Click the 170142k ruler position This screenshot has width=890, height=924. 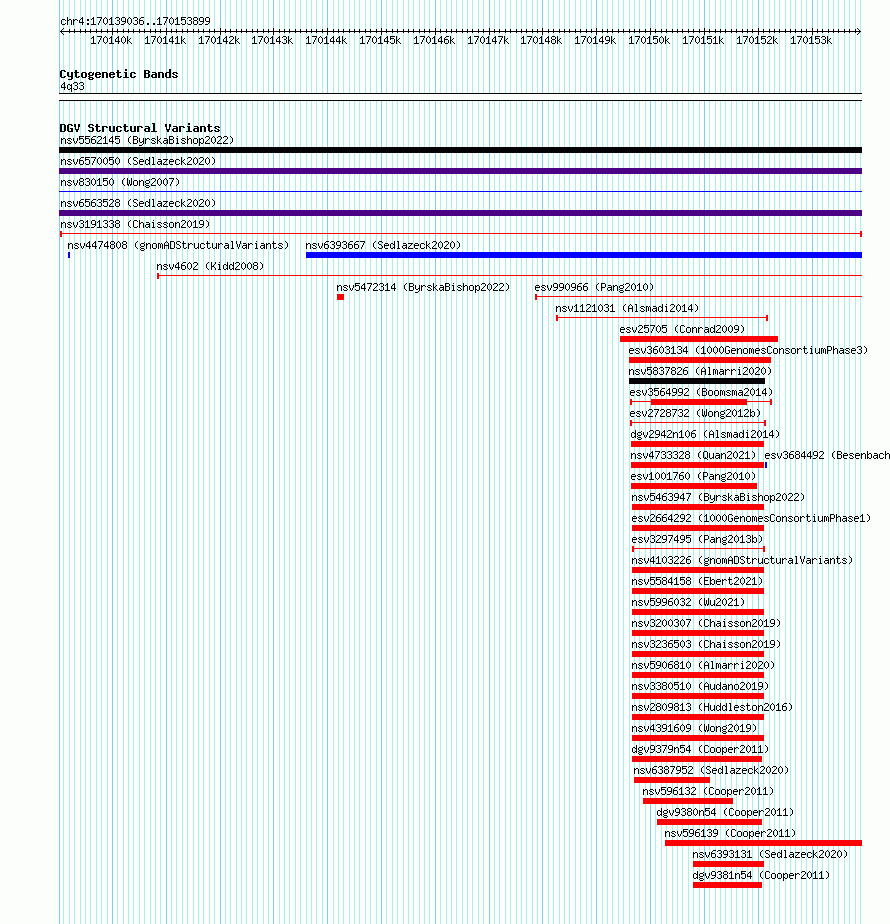(x=219, y=41)
